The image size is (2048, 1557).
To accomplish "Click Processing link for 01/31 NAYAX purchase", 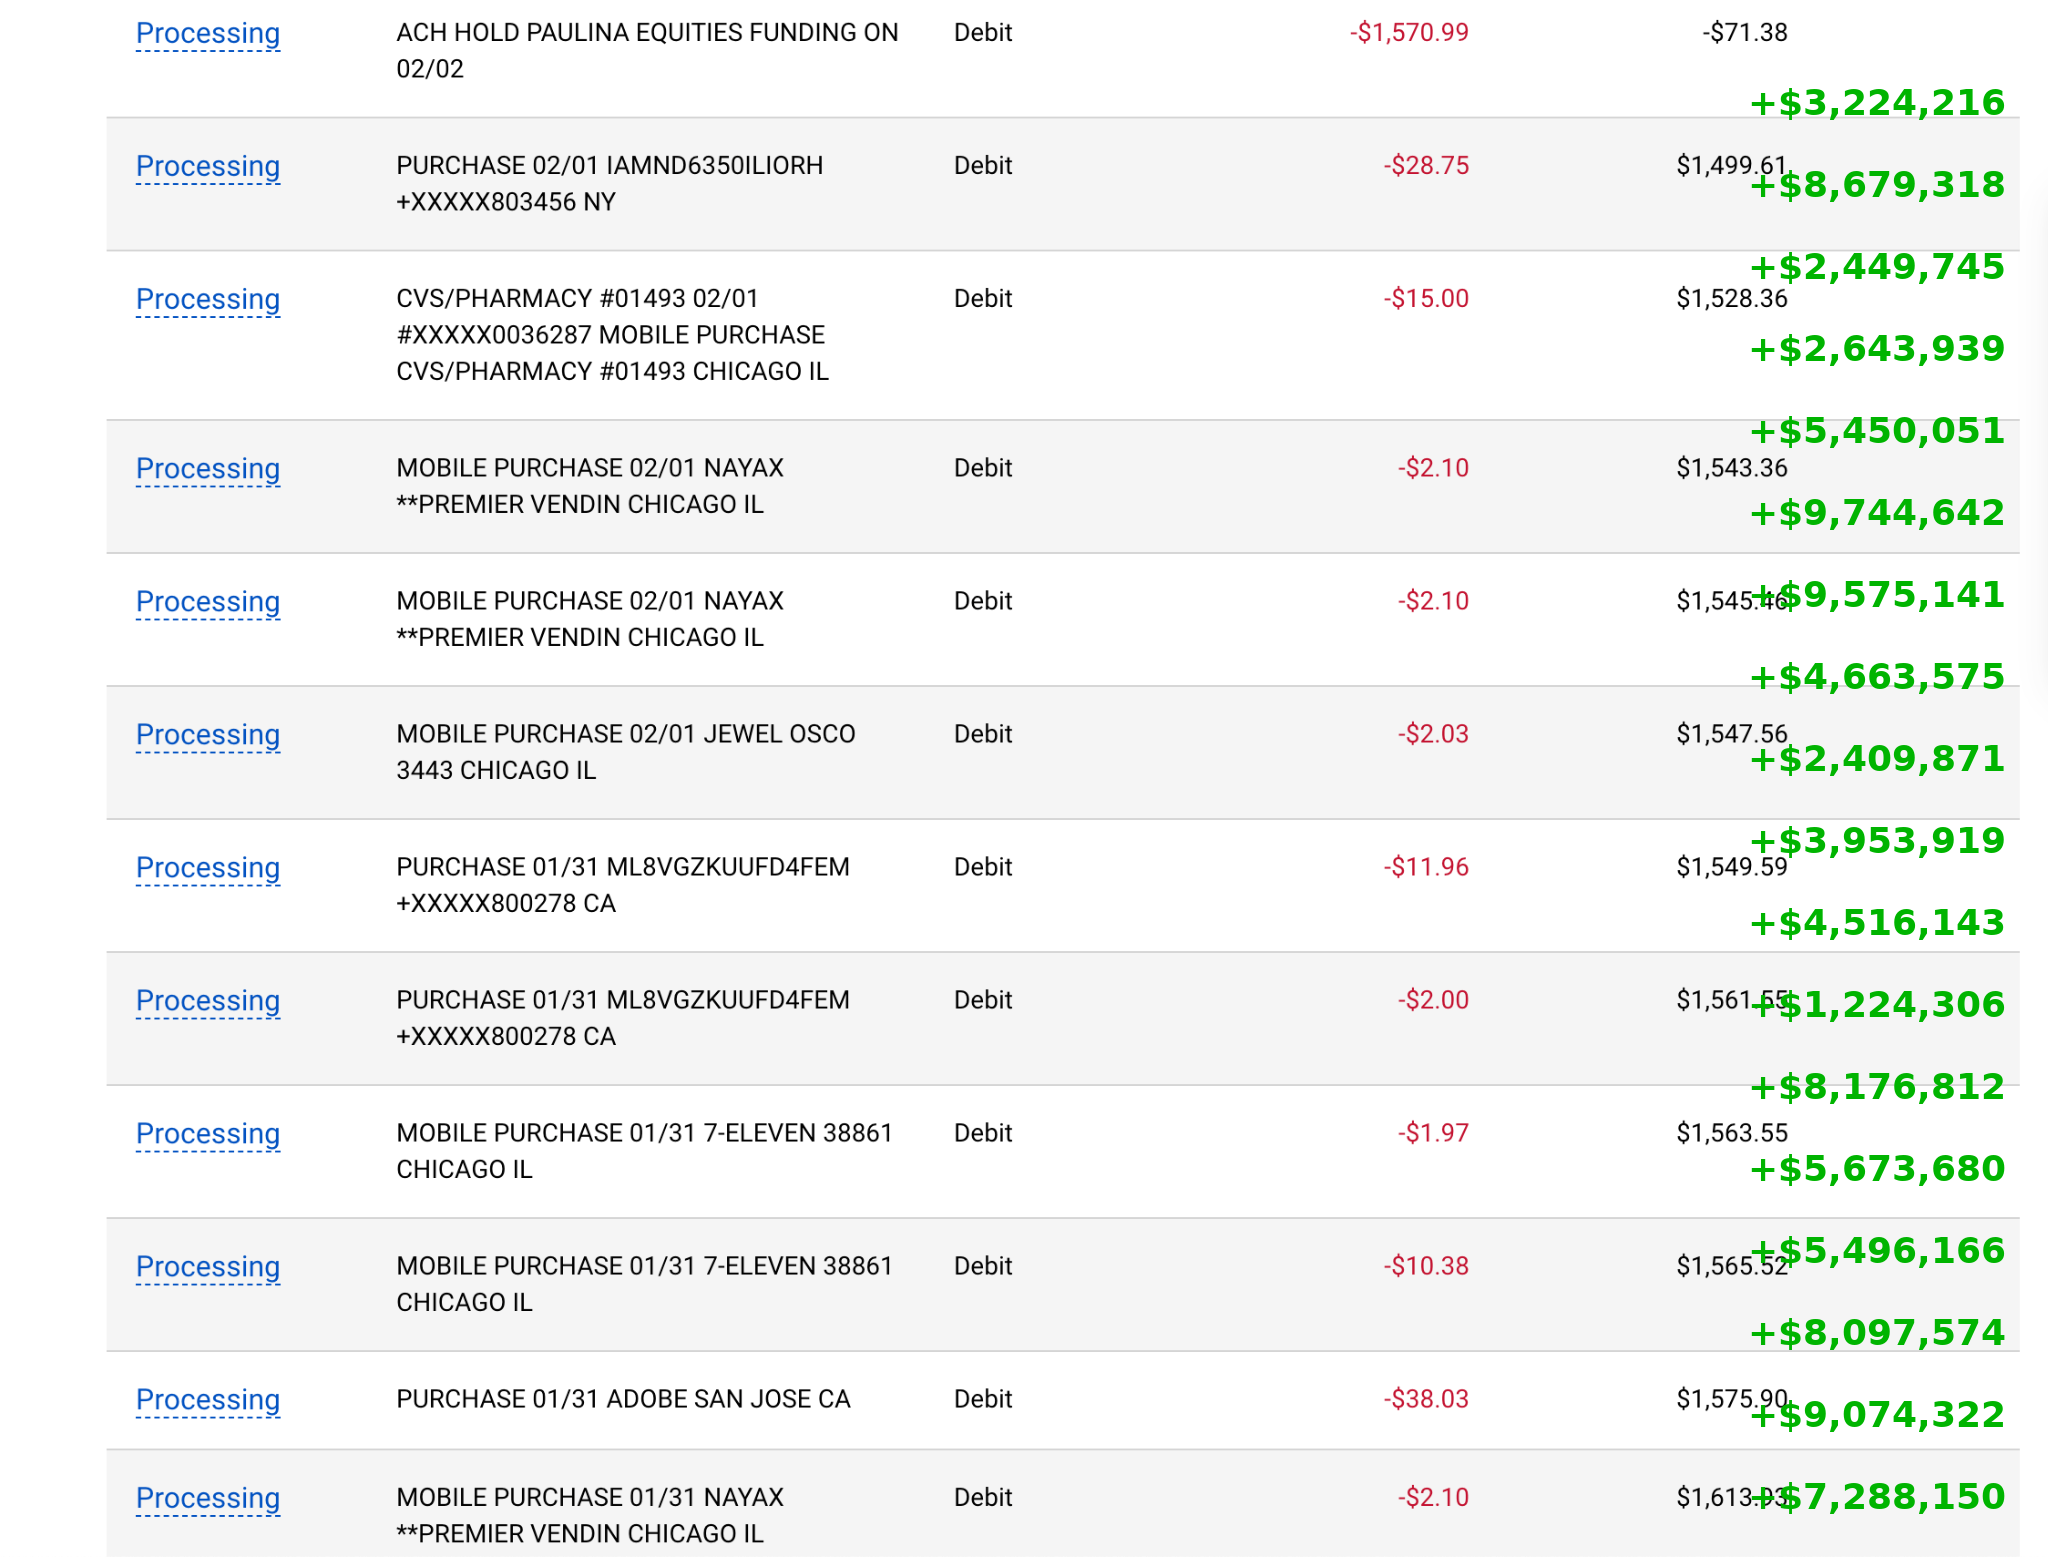I will [x=207, y=1497].
